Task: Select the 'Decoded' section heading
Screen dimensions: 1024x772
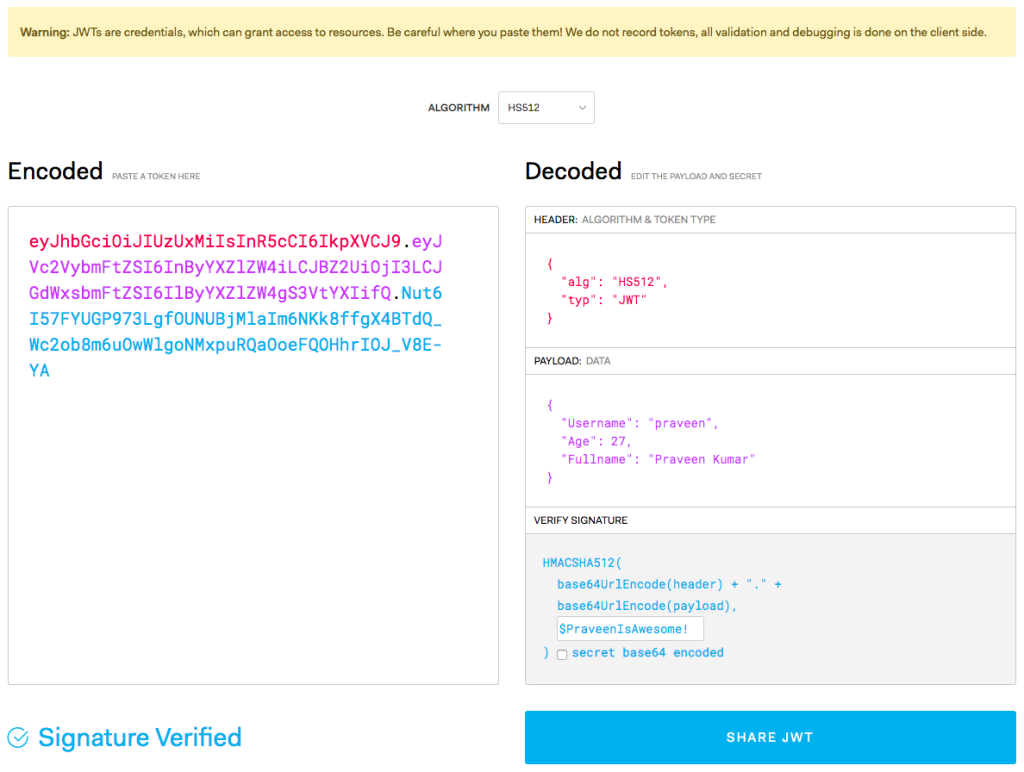Action: 573,171
